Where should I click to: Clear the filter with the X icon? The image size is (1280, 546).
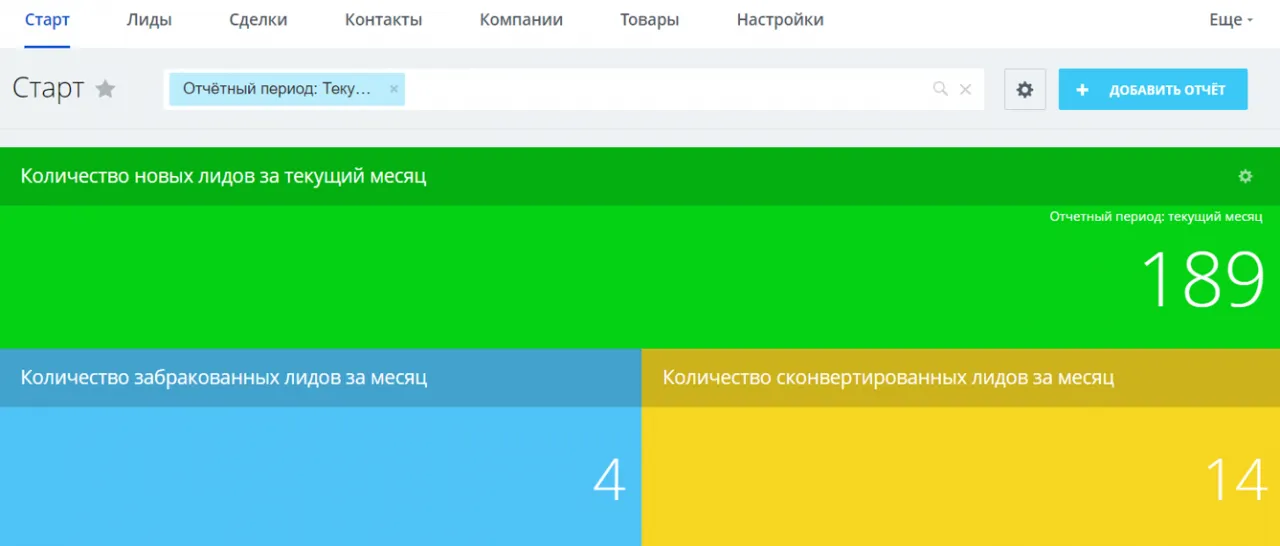pyautogui.click(x=966, y=89)
